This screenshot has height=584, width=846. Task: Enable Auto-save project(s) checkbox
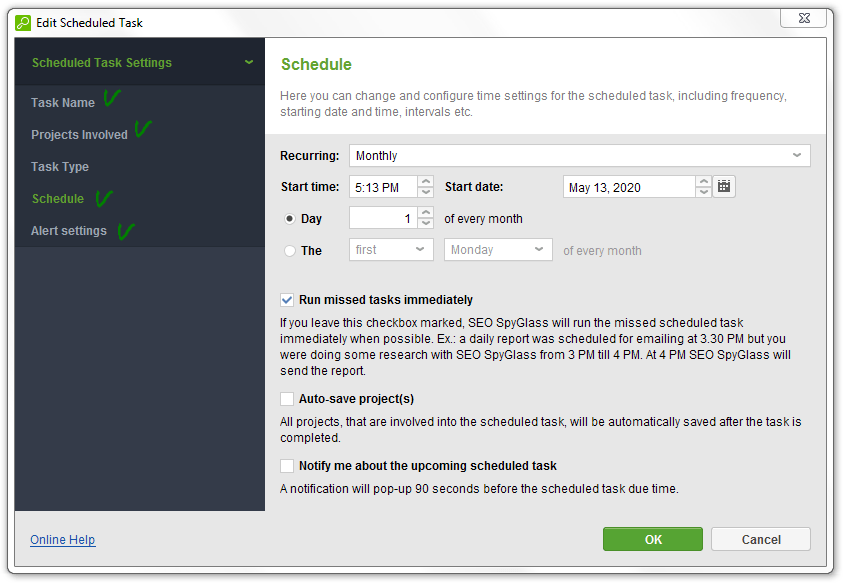287,399
